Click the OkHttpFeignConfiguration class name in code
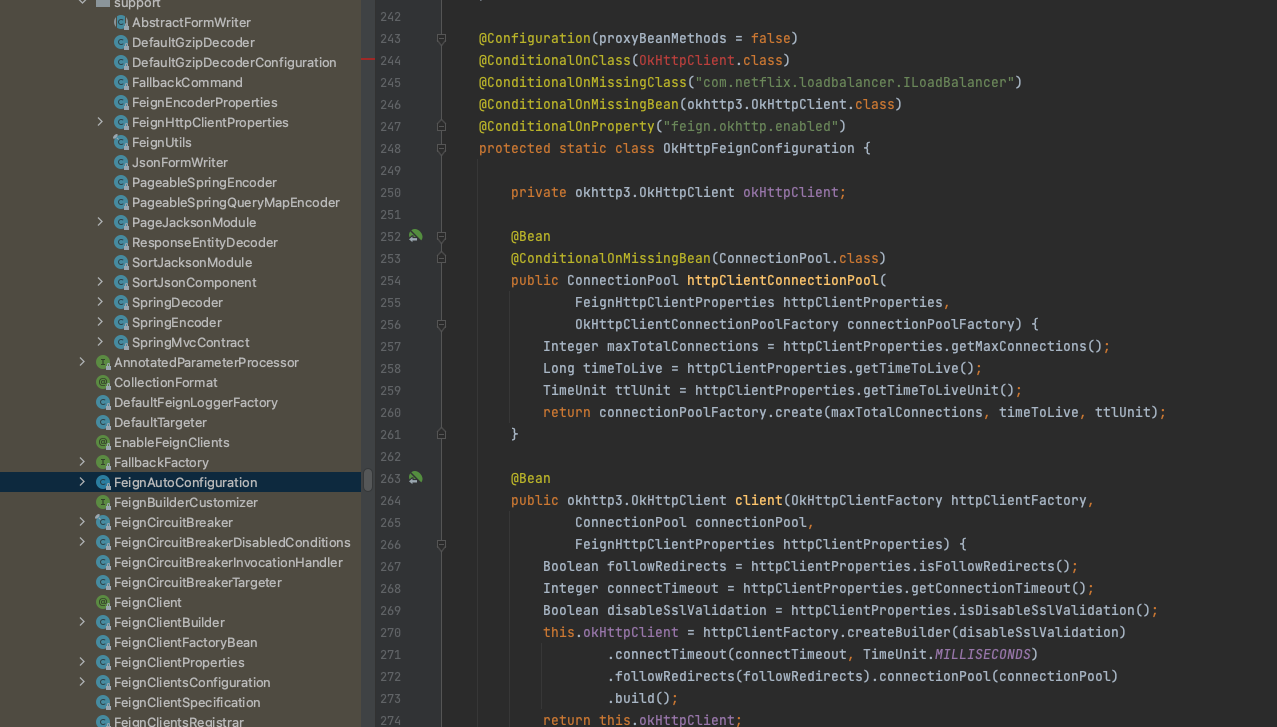 [759, 148]
